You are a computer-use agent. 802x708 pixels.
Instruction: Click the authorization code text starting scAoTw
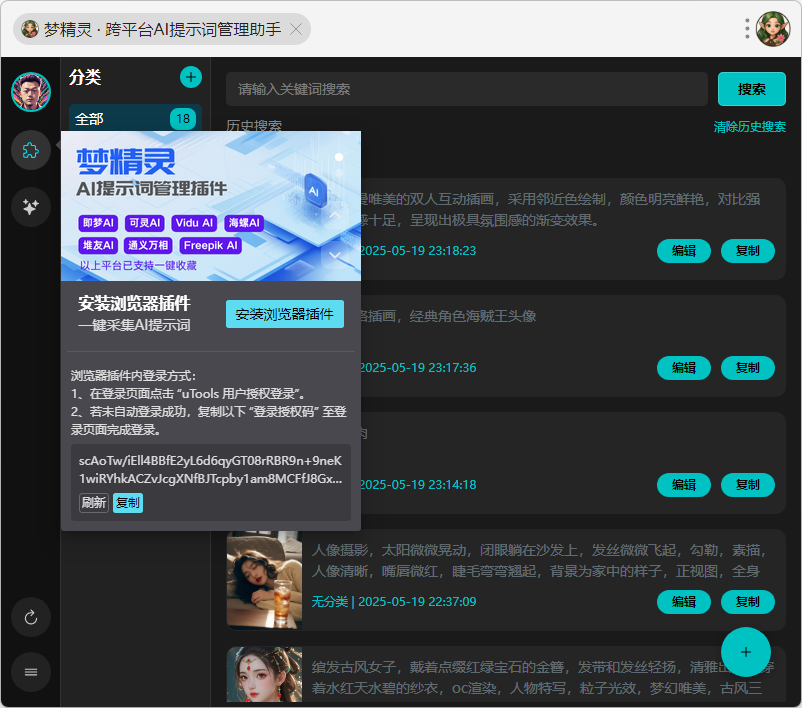click(x=211, y=470)
